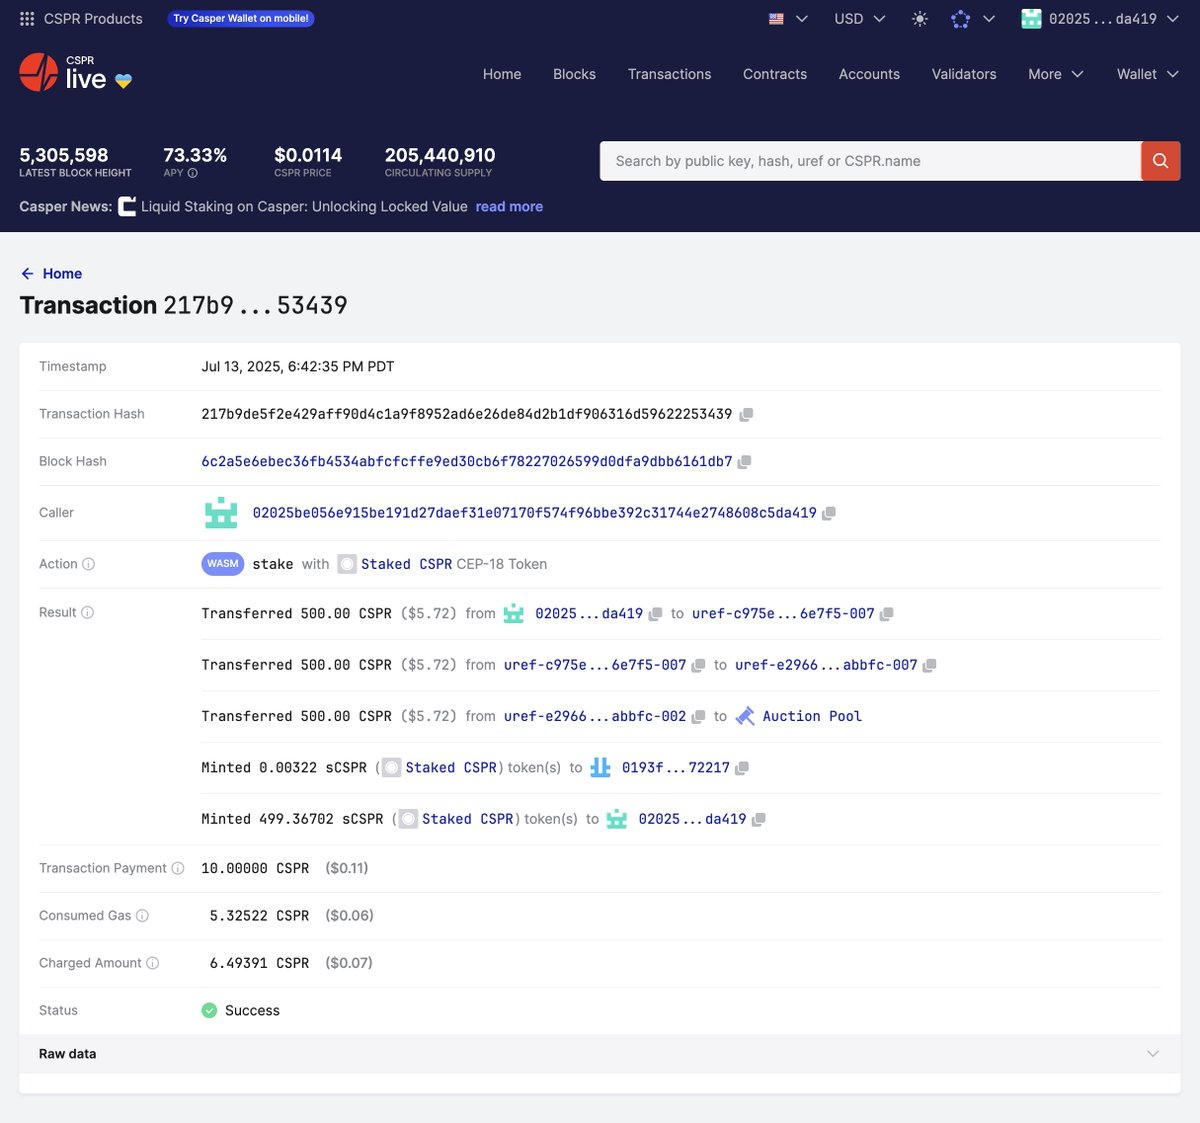Expand the Raw data section
Viewport: 1200px width, 1123px height.
[x=600, y=1054]
